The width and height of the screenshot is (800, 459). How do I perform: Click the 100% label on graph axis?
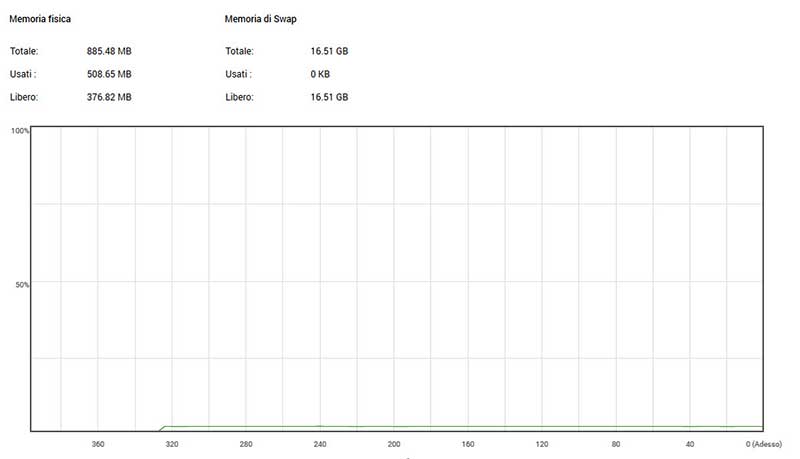point(19,131)
